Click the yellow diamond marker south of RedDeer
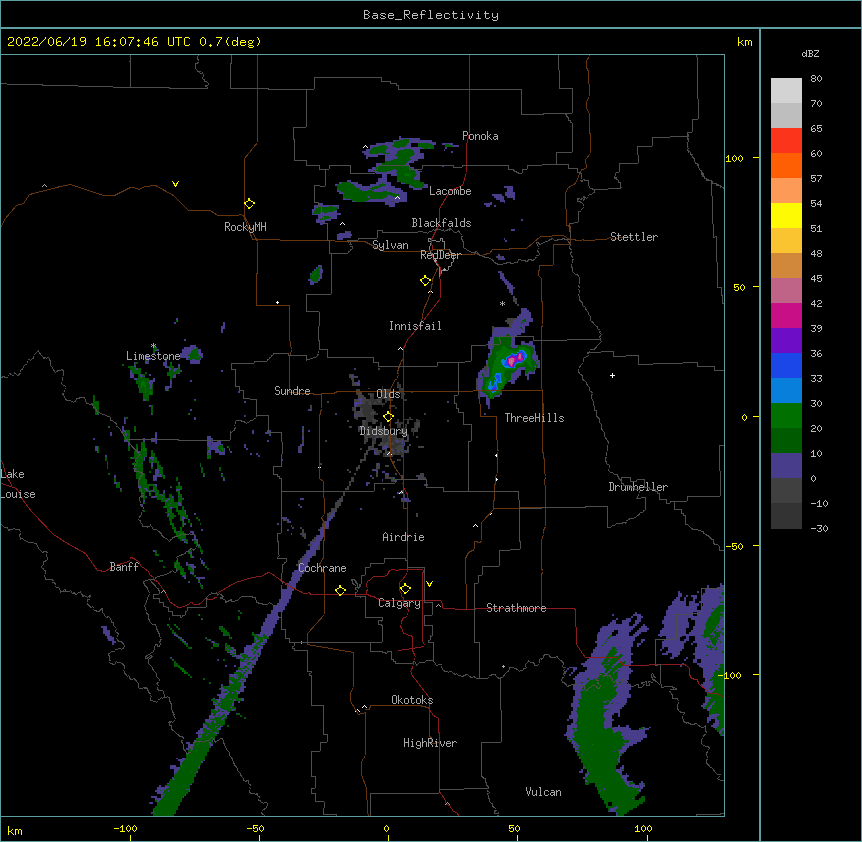This screenshot has height=842, width=862. coord(425,281)
